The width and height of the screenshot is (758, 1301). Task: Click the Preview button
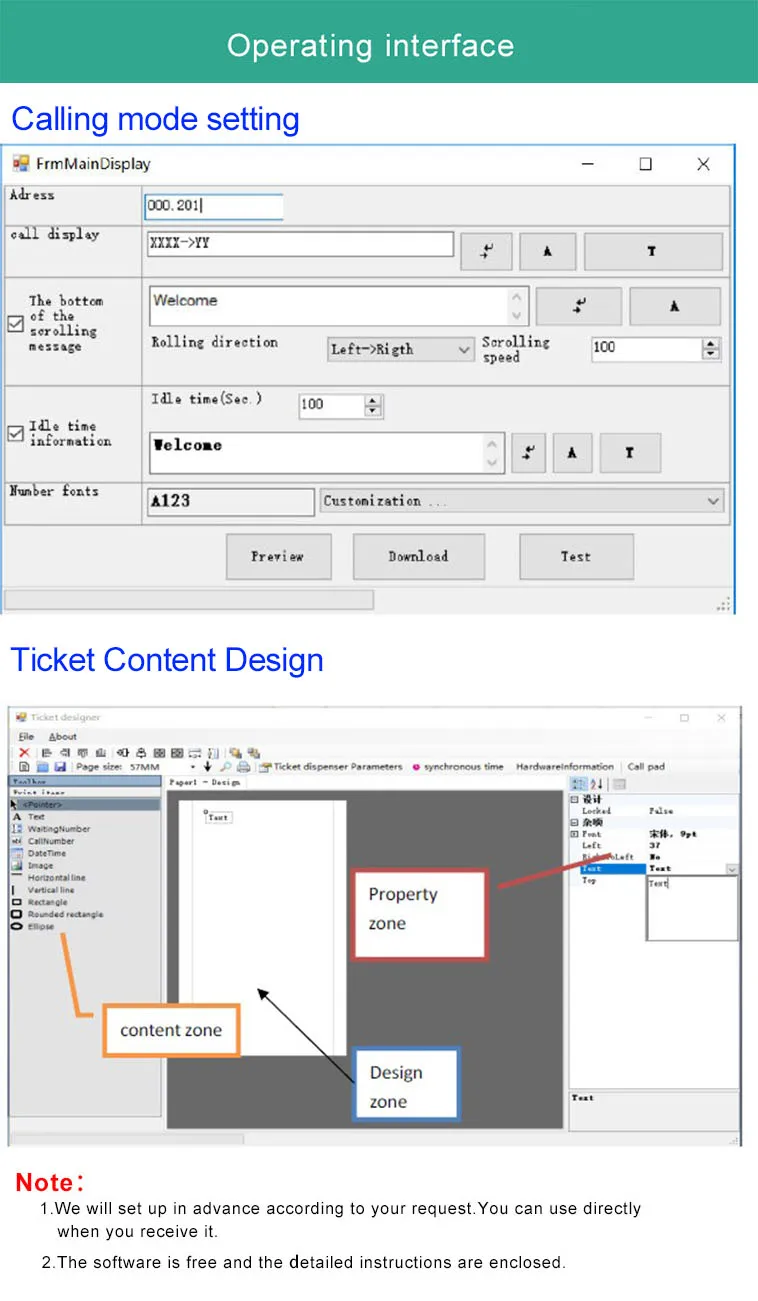(x=277, y=557)
